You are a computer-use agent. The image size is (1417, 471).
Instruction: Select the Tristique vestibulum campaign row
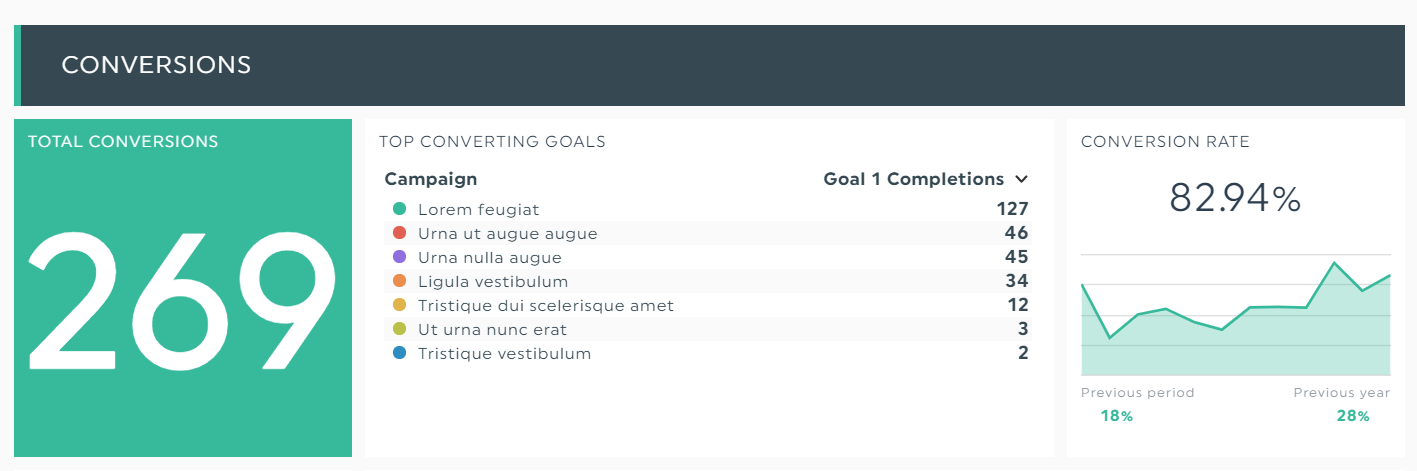coord(707,353)
